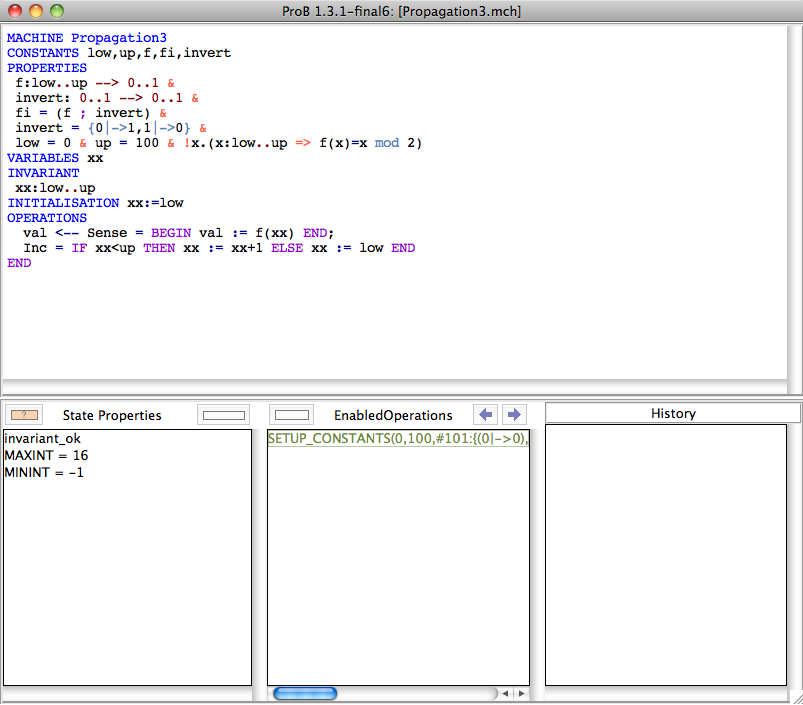The height and width of the screenshot is (705, 803).
Task: Select the MININT = -1 entry
Action: click(44, 472)
